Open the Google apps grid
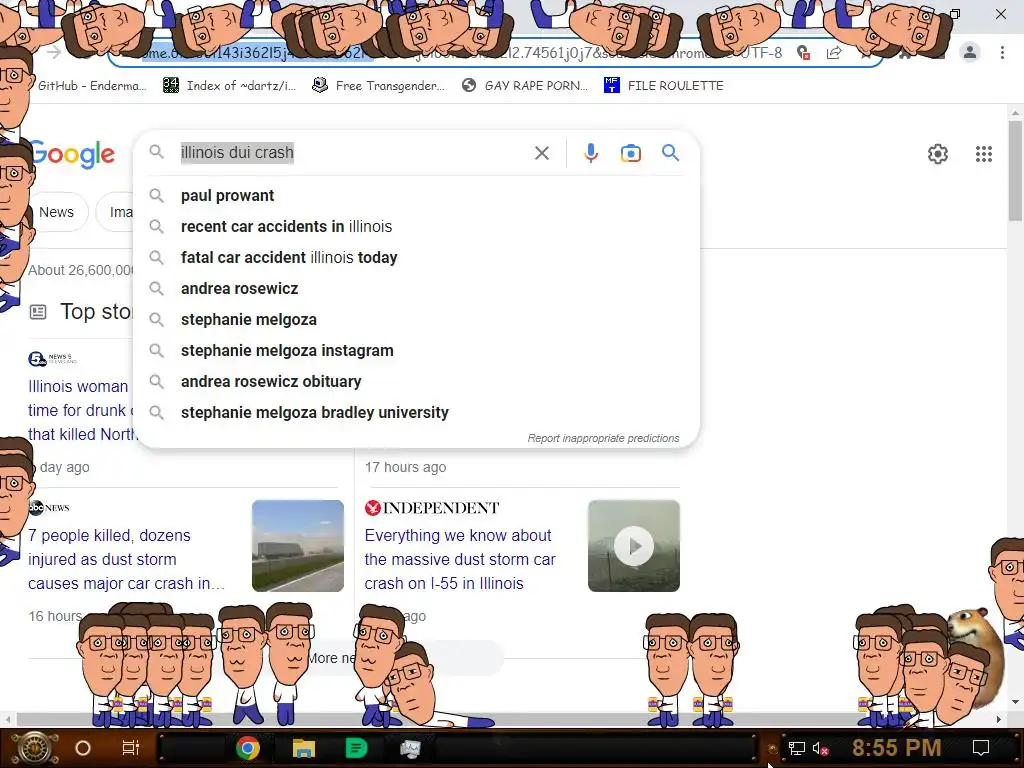 pos(984,154)
